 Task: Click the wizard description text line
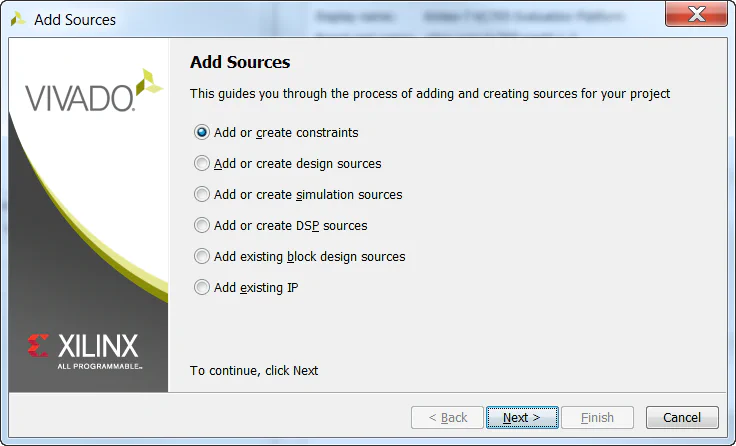pos(430,94)
